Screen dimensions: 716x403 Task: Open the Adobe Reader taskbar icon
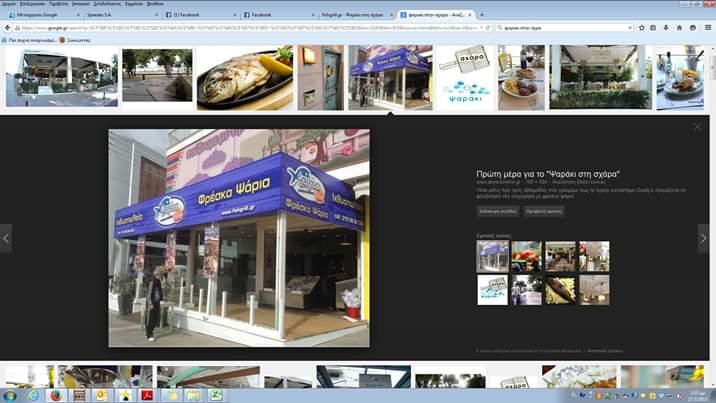coord(147,396)
